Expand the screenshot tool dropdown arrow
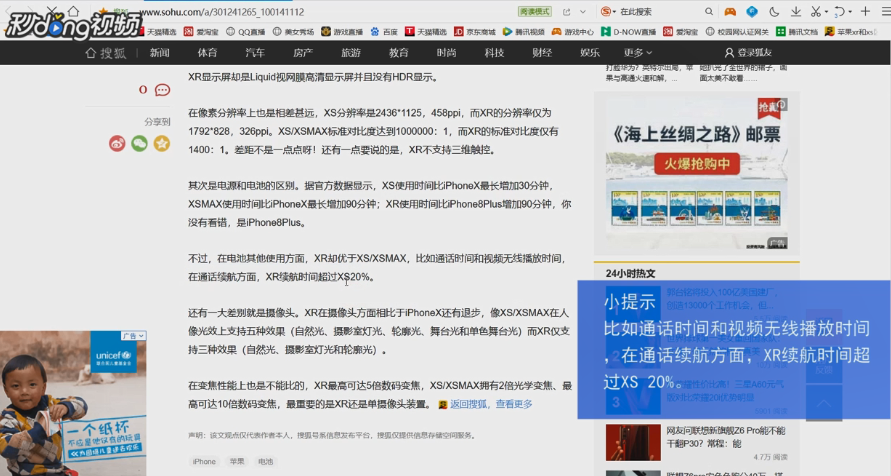The width and height of the screenshot is (891, 476). (826, 12)
